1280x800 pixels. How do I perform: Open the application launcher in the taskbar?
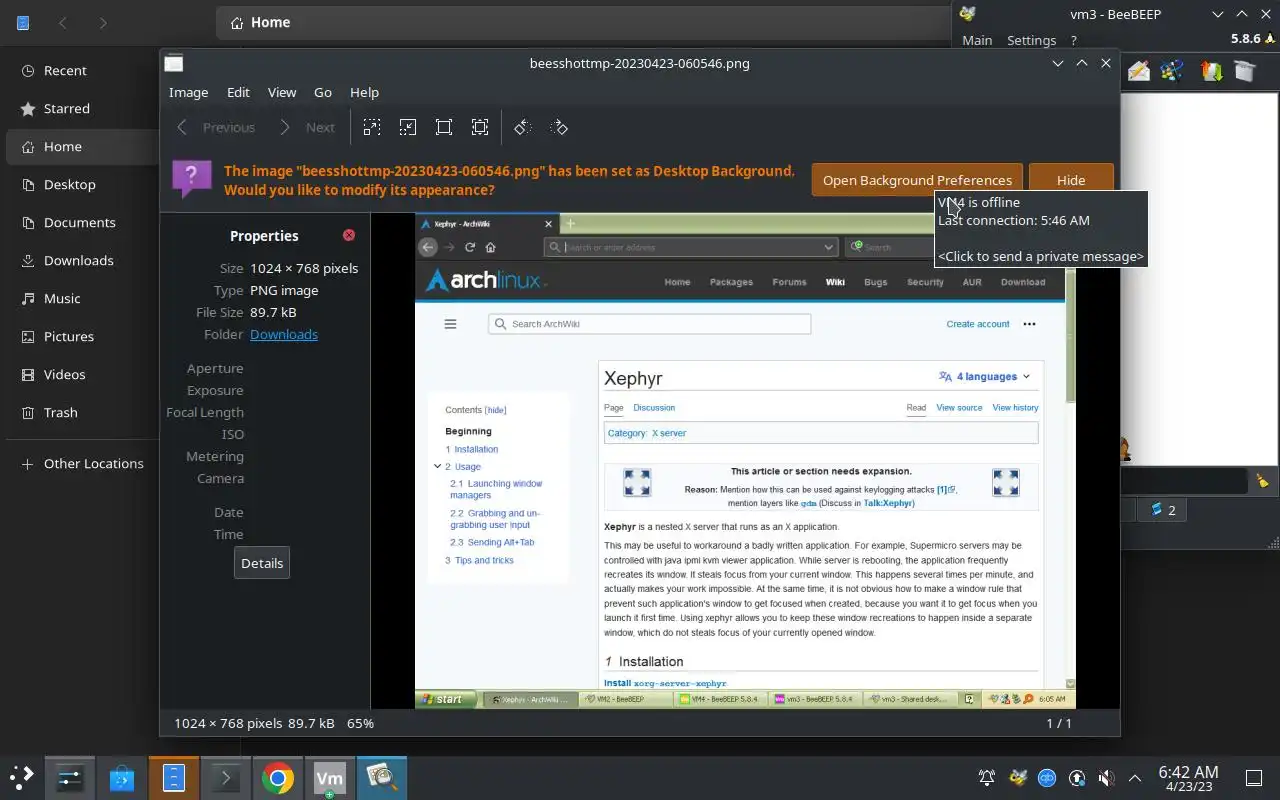(22, 777)
